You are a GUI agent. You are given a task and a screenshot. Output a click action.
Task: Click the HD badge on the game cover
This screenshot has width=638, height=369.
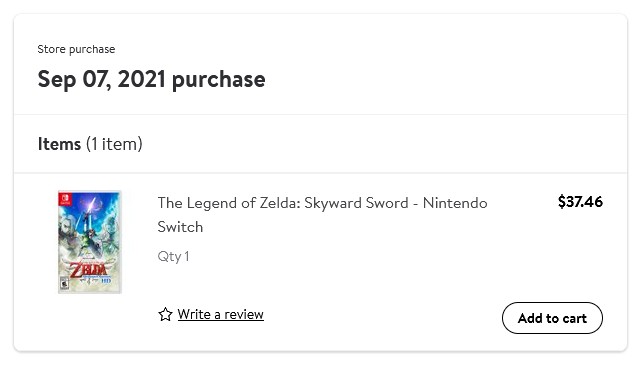106,281
